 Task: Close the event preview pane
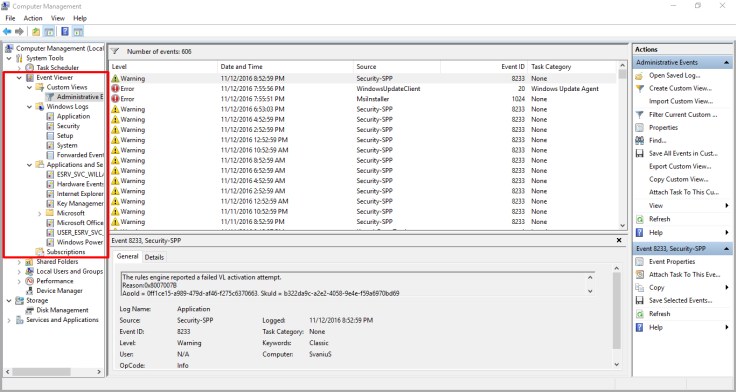[619, 240]
